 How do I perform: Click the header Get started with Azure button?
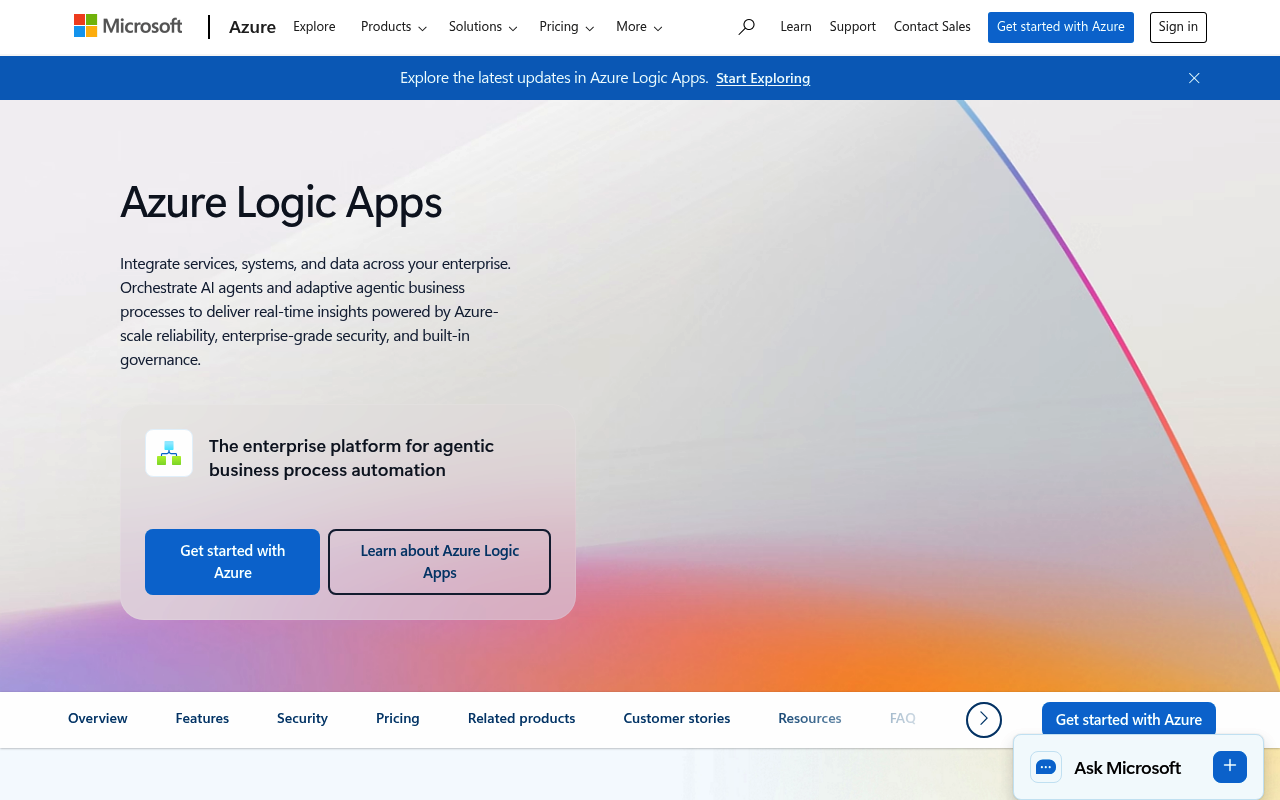(x=1061, y=27)
